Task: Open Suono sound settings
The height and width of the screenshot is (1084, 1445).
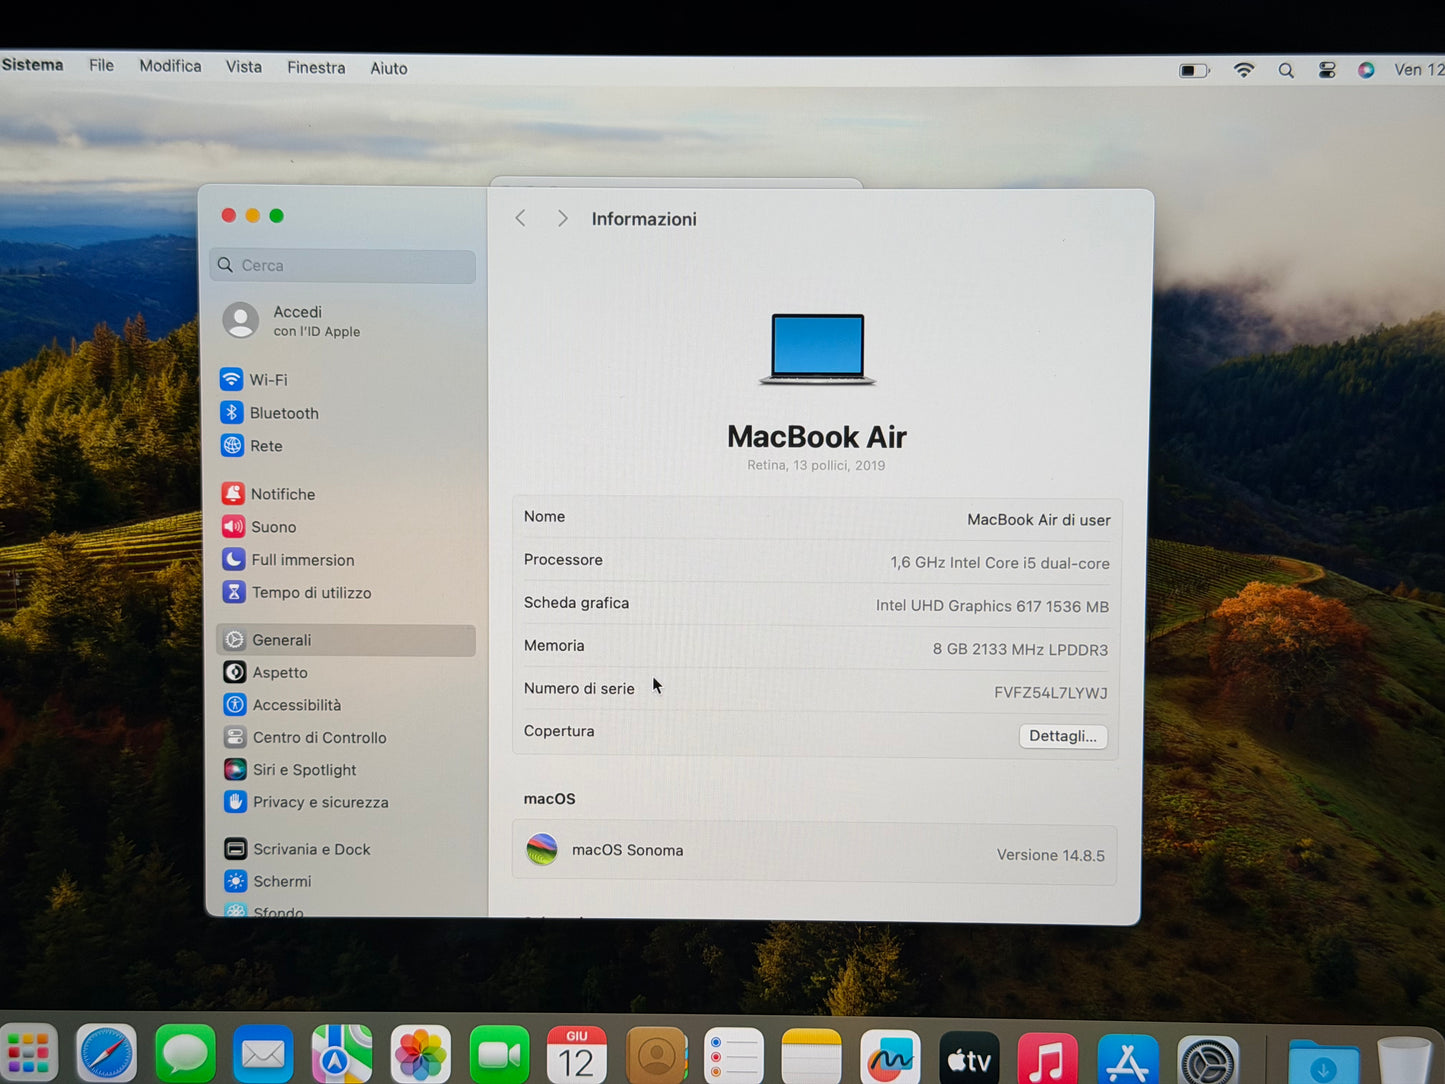Action: (x=260, y=527)
